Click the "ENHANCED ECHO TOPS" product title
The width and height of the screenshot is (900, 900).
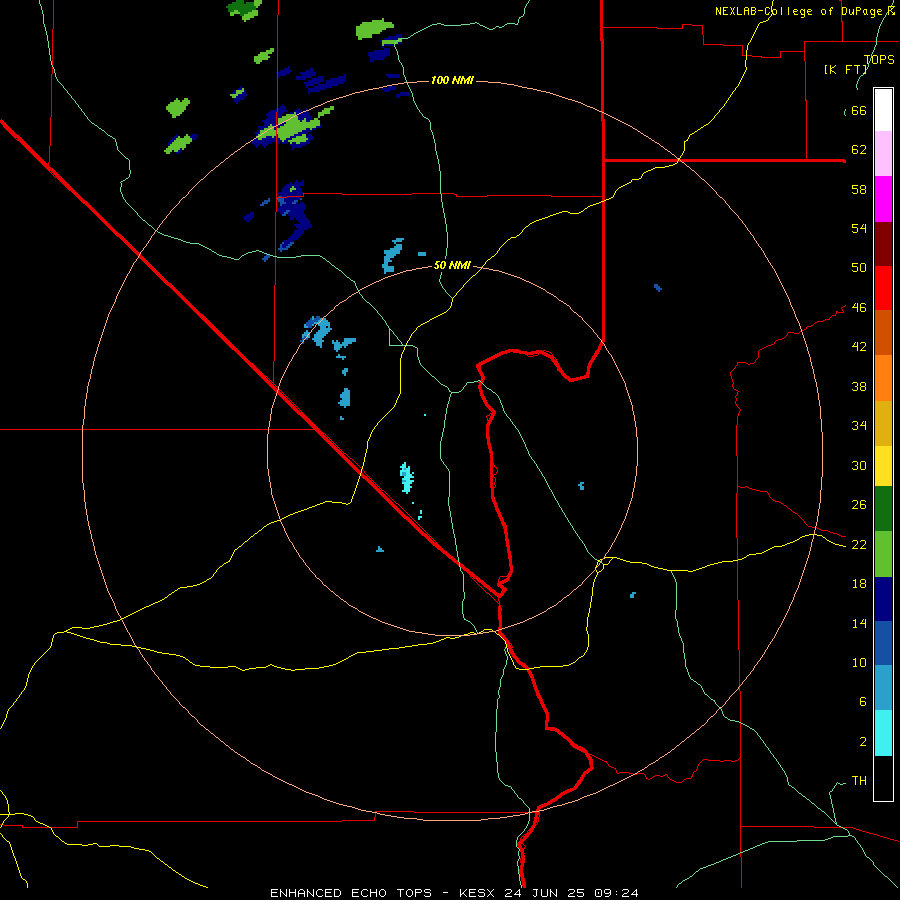click(x=351, y=893)
